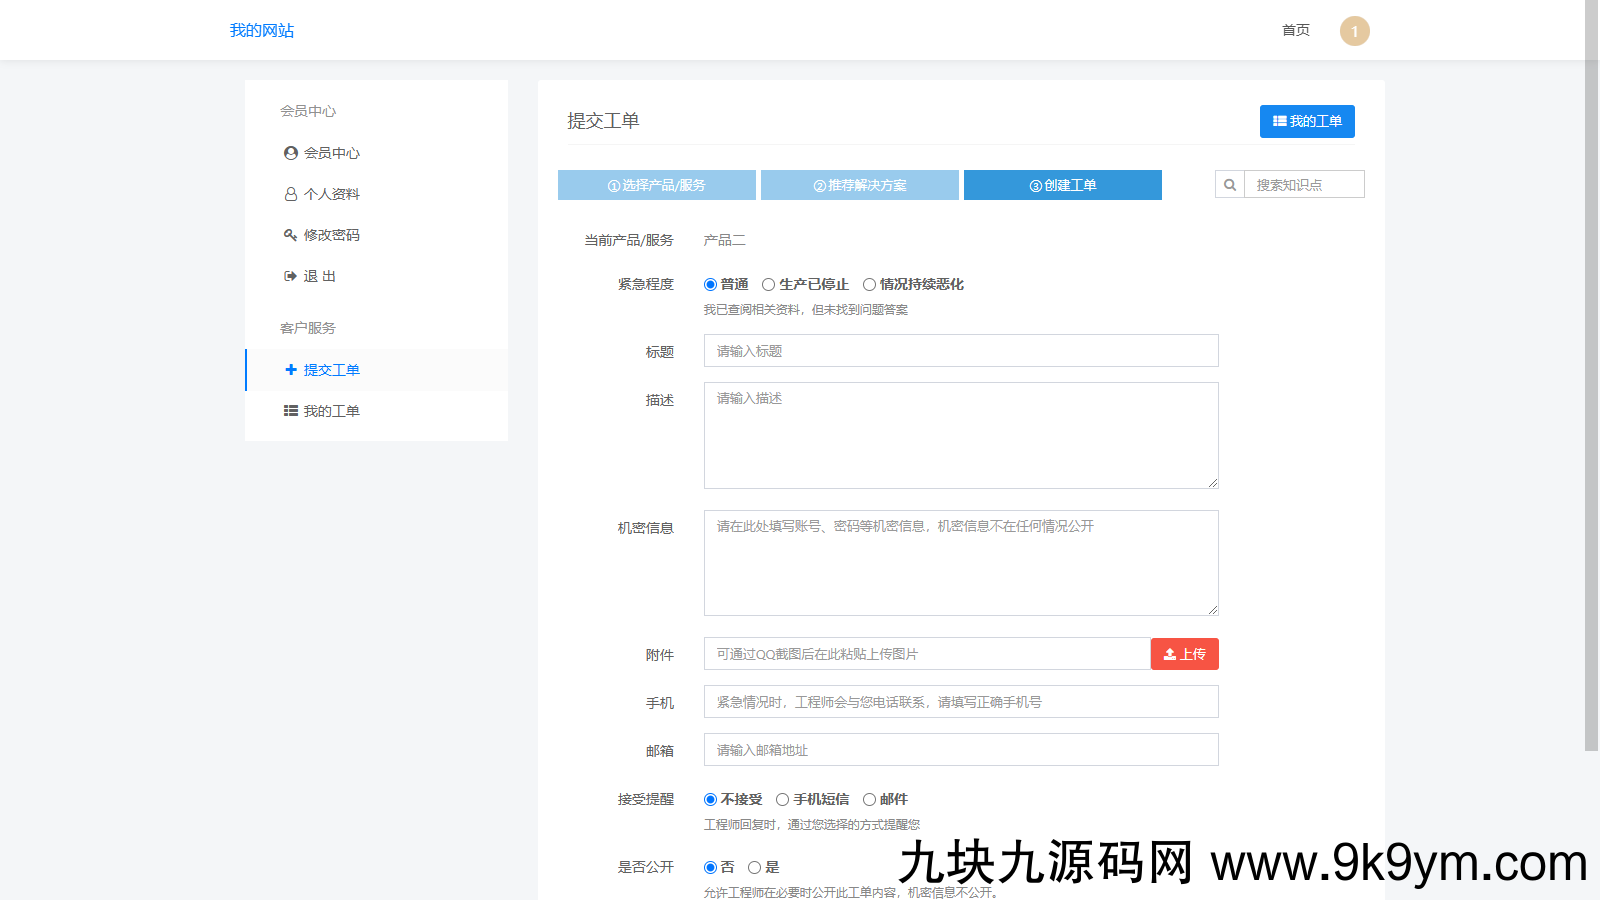Image resolution: width=1600 pixels, height=900 pixels.
Task: Click the page vertical scrollbar
Action: point(1591,400)
